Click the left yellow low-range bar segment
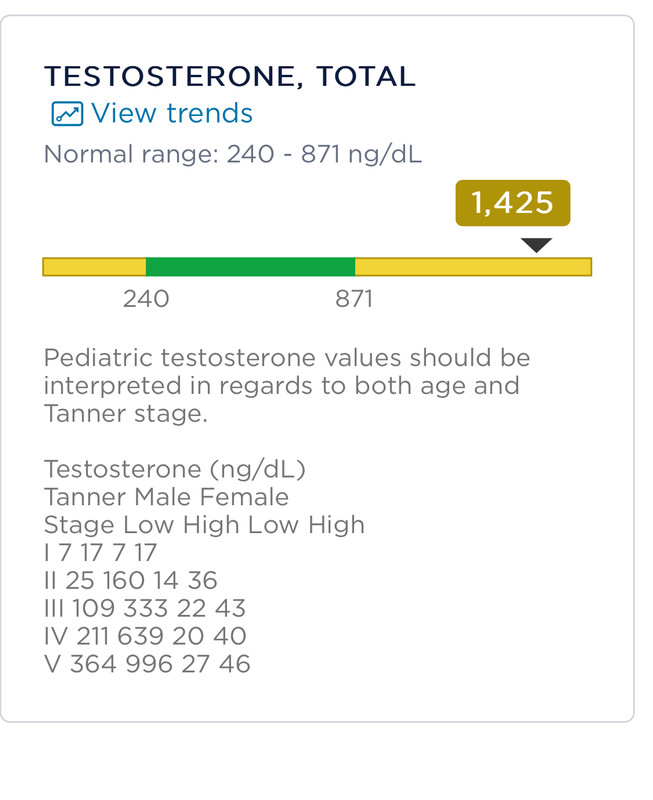Screen dimensions: 653x800 pyautogui.click(x=94, y=266)
